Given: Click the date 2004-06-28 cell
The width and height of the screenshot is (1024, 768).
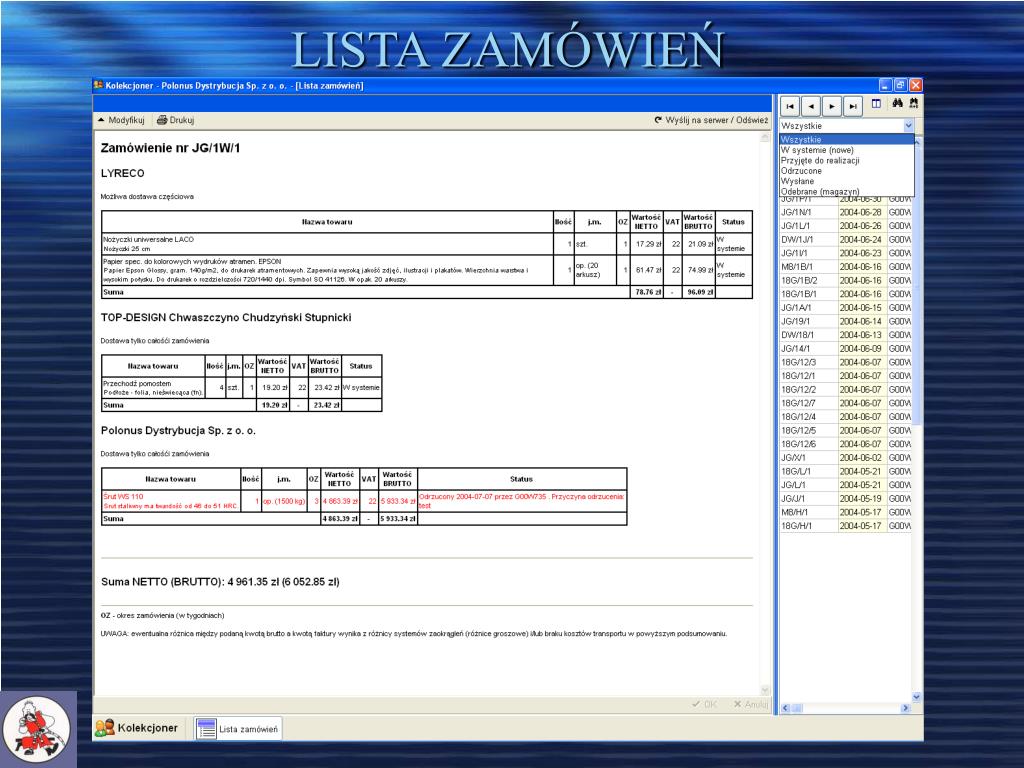Looking at the screenshot, I should pyautogui.click(x=862, y=212).
